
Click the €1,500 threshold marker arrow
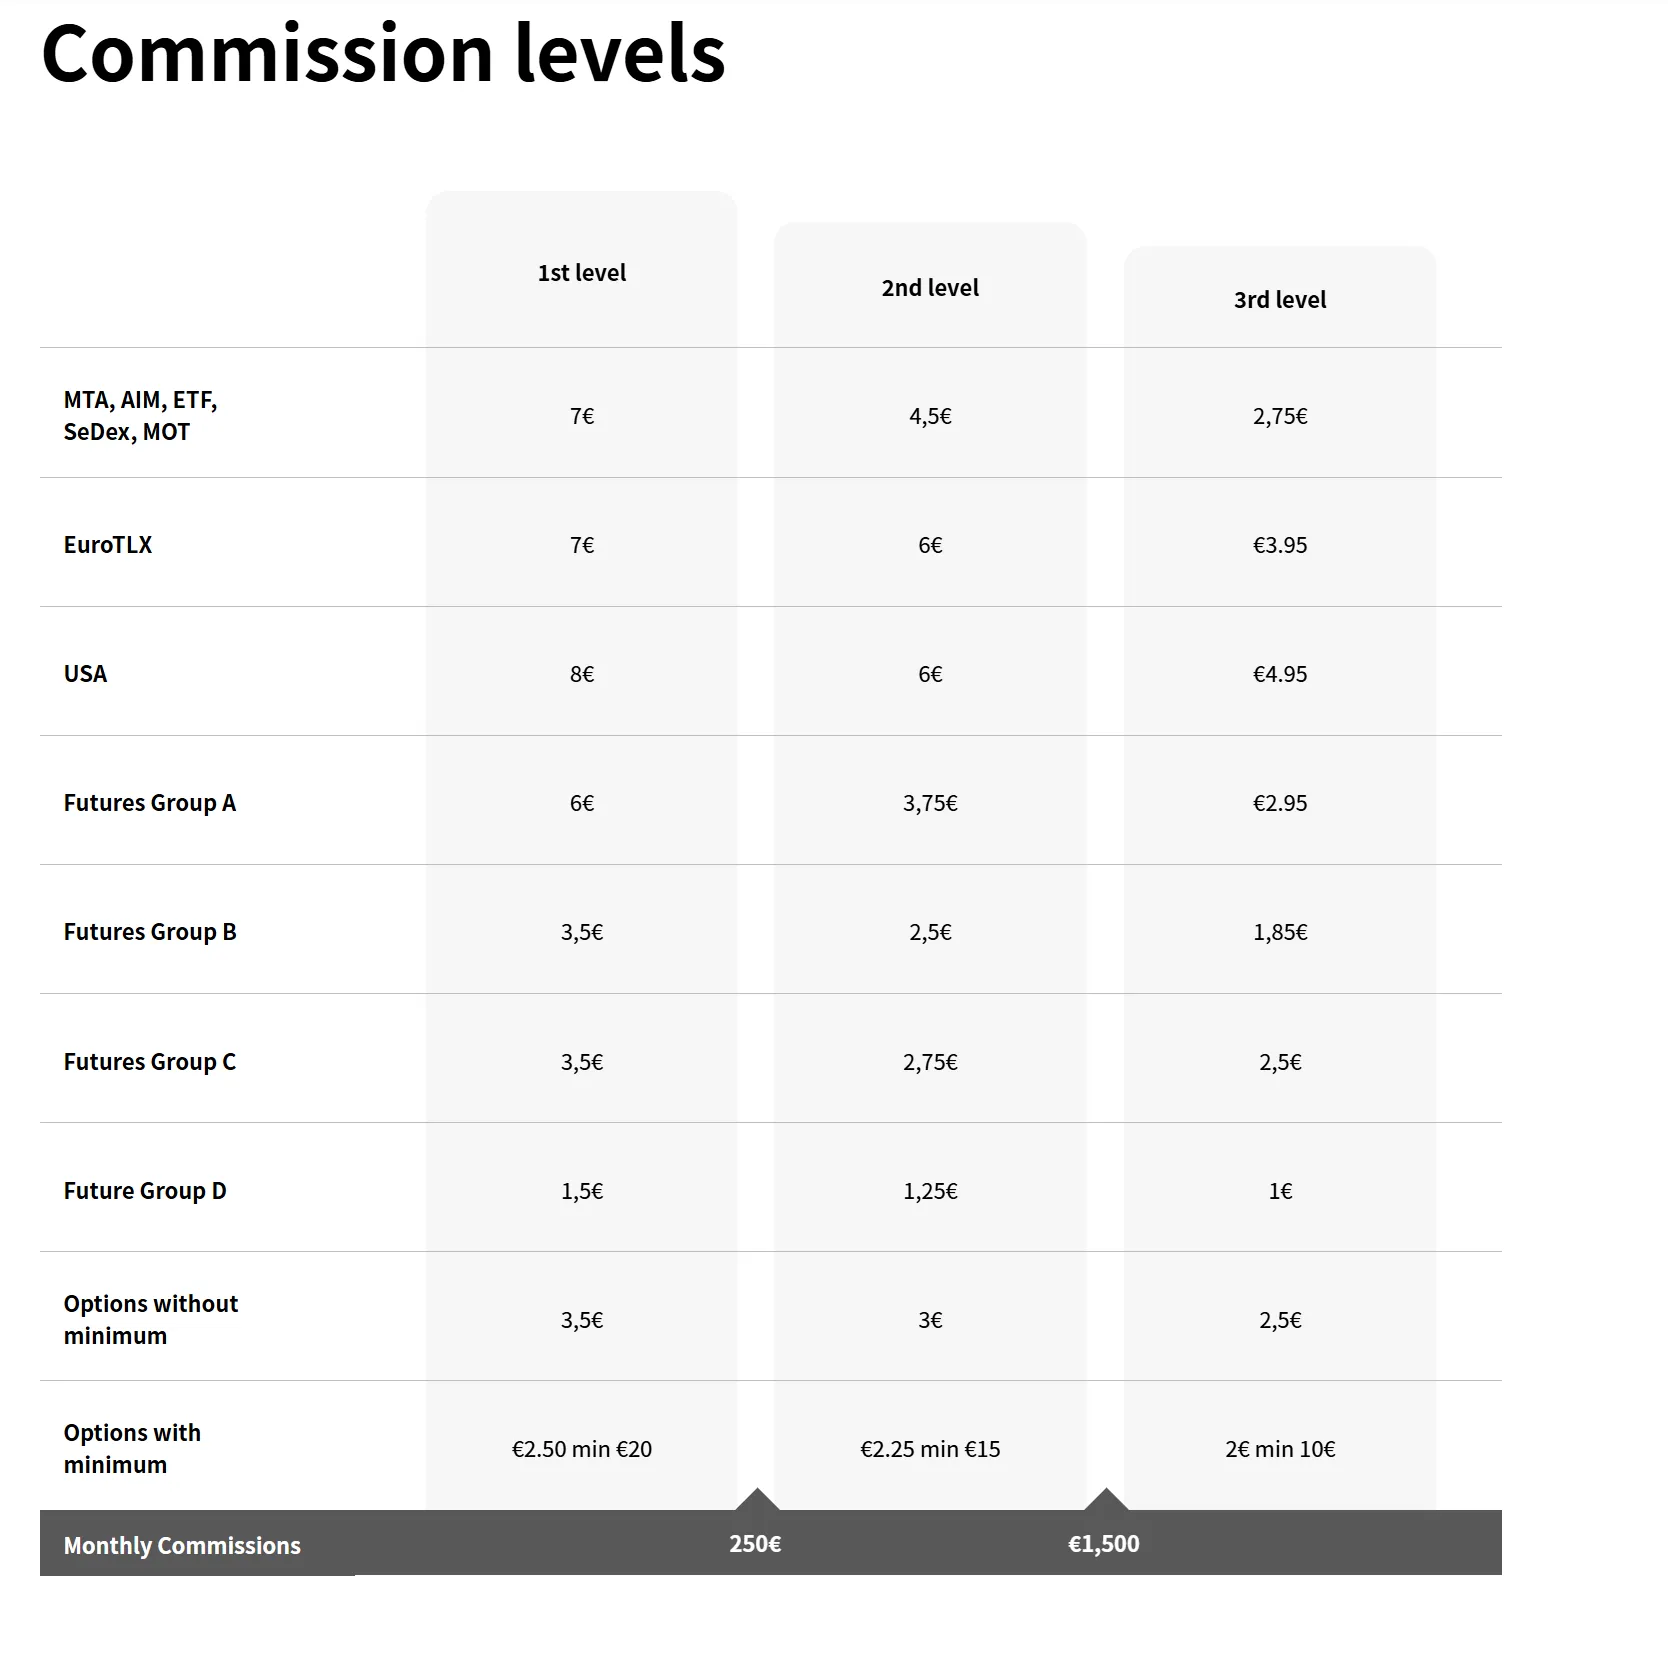(x=1106, y=1499)
